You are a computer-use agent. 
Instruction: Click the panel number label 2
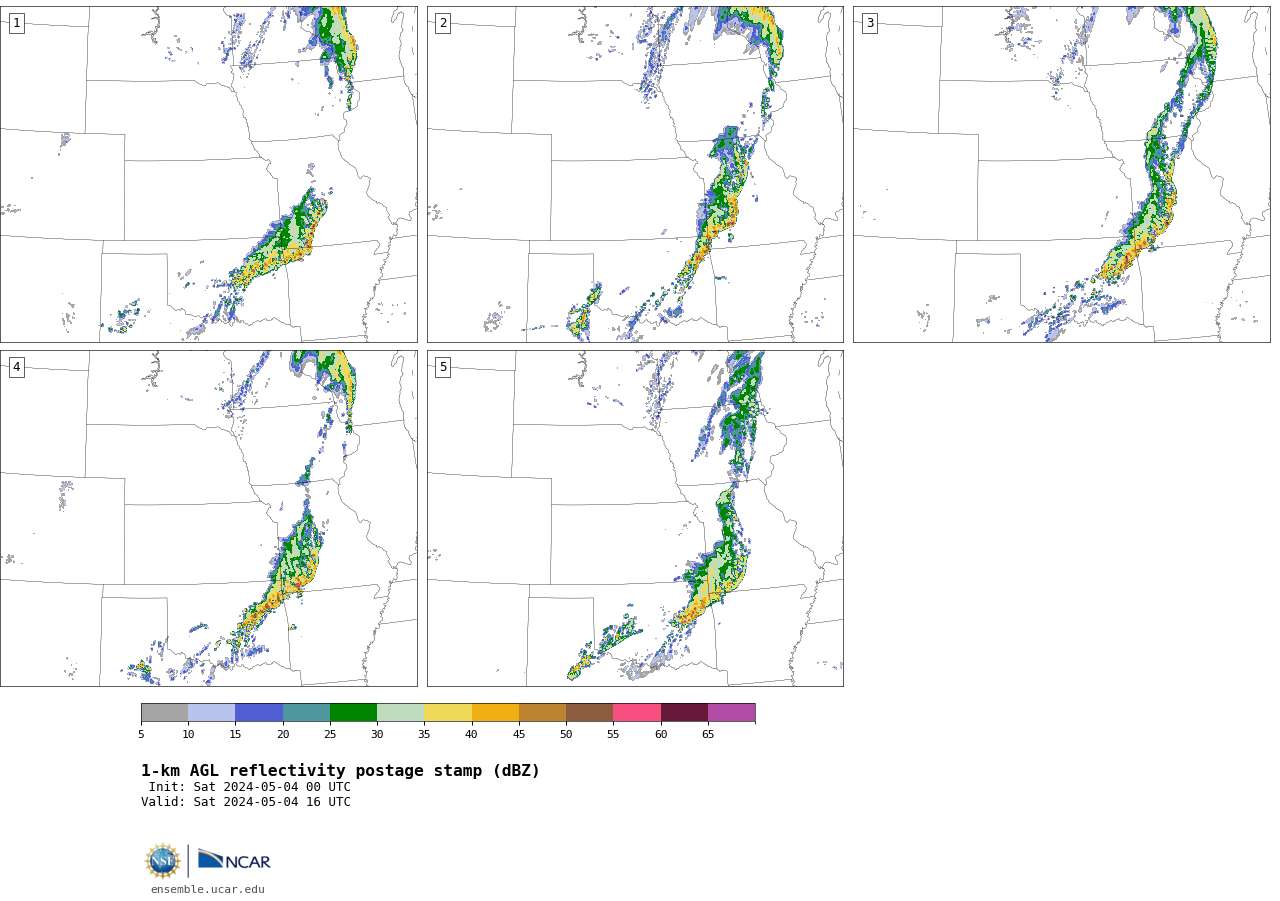[x=443, y=23]
